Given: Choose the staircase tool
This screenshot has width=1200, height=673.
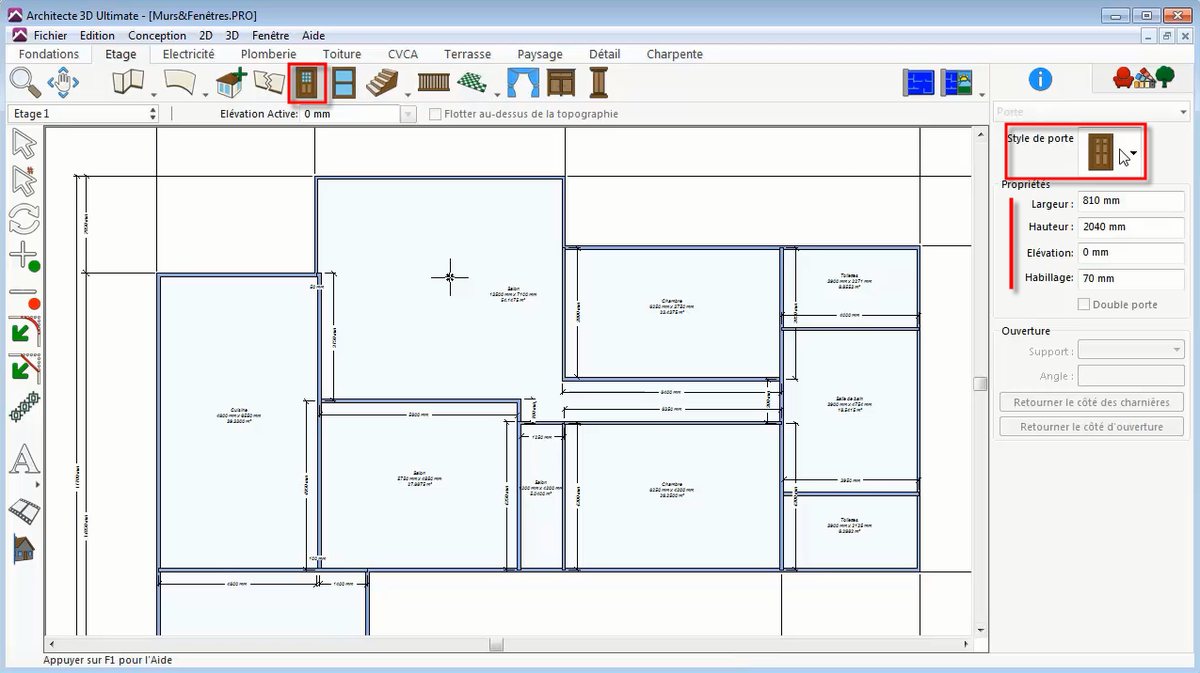Looking at the screenshot, I should (x=382, y=82).
